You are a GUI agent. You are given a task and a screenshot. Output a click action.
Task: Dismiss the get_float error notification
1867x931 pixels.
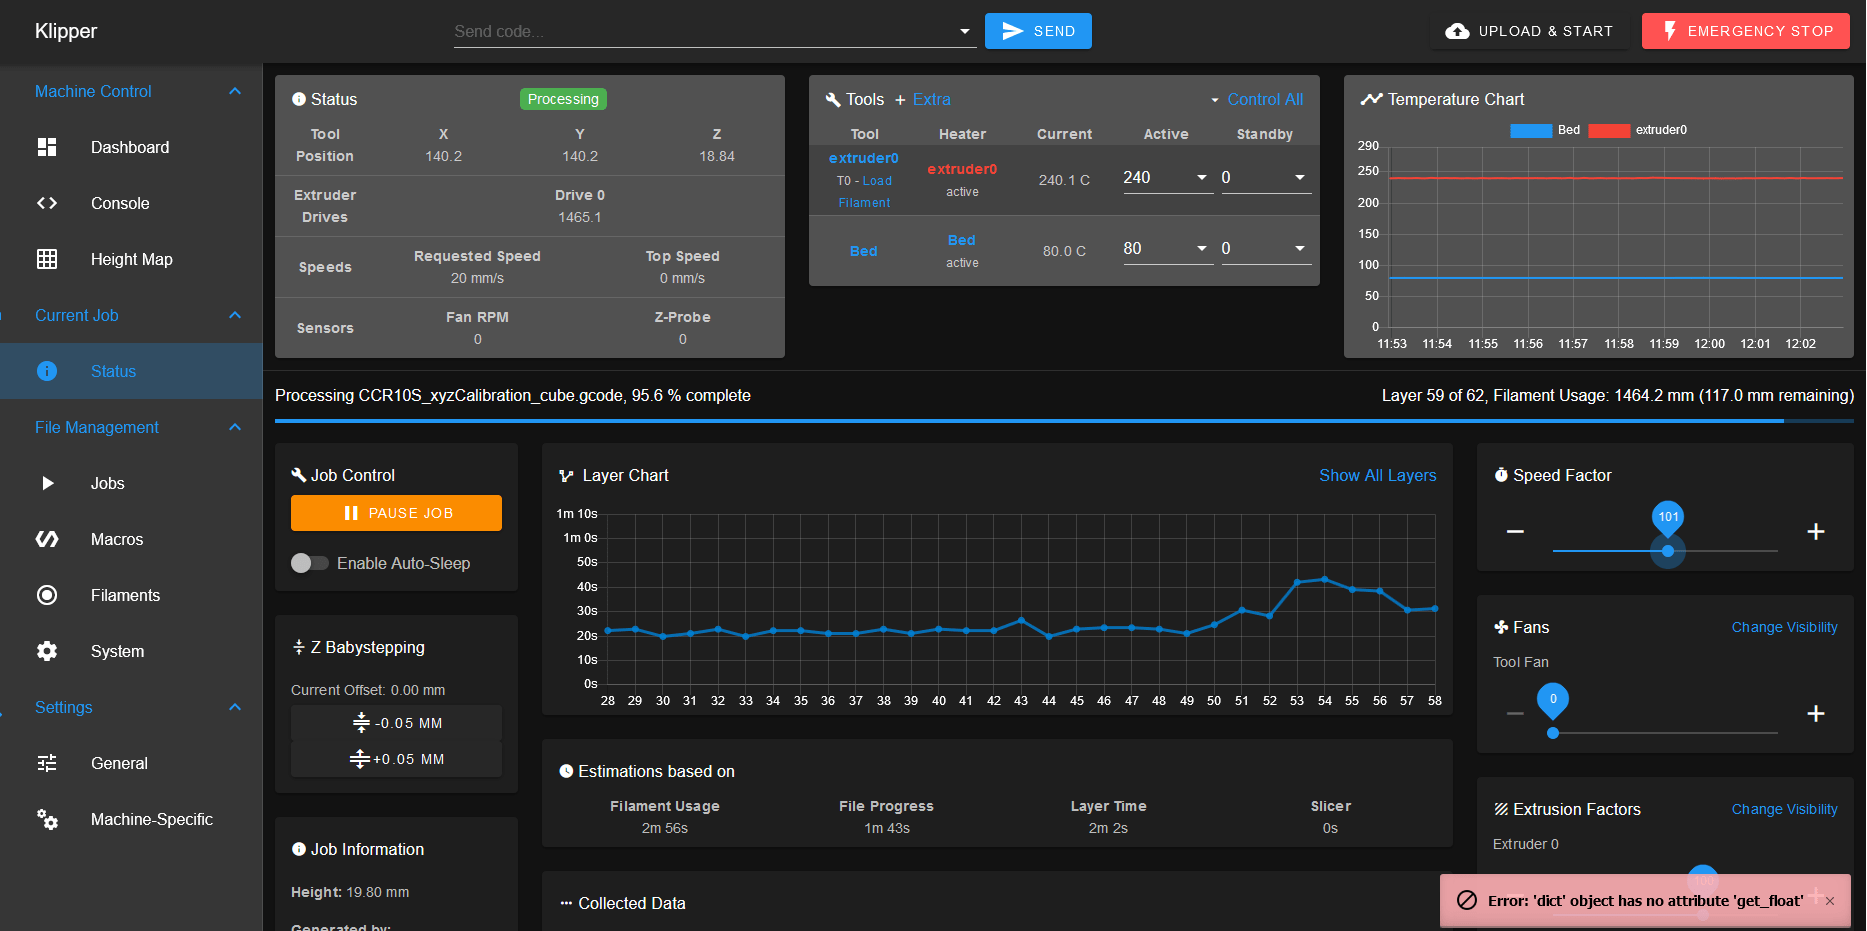pyautogui.click(x=1830, y=901)
